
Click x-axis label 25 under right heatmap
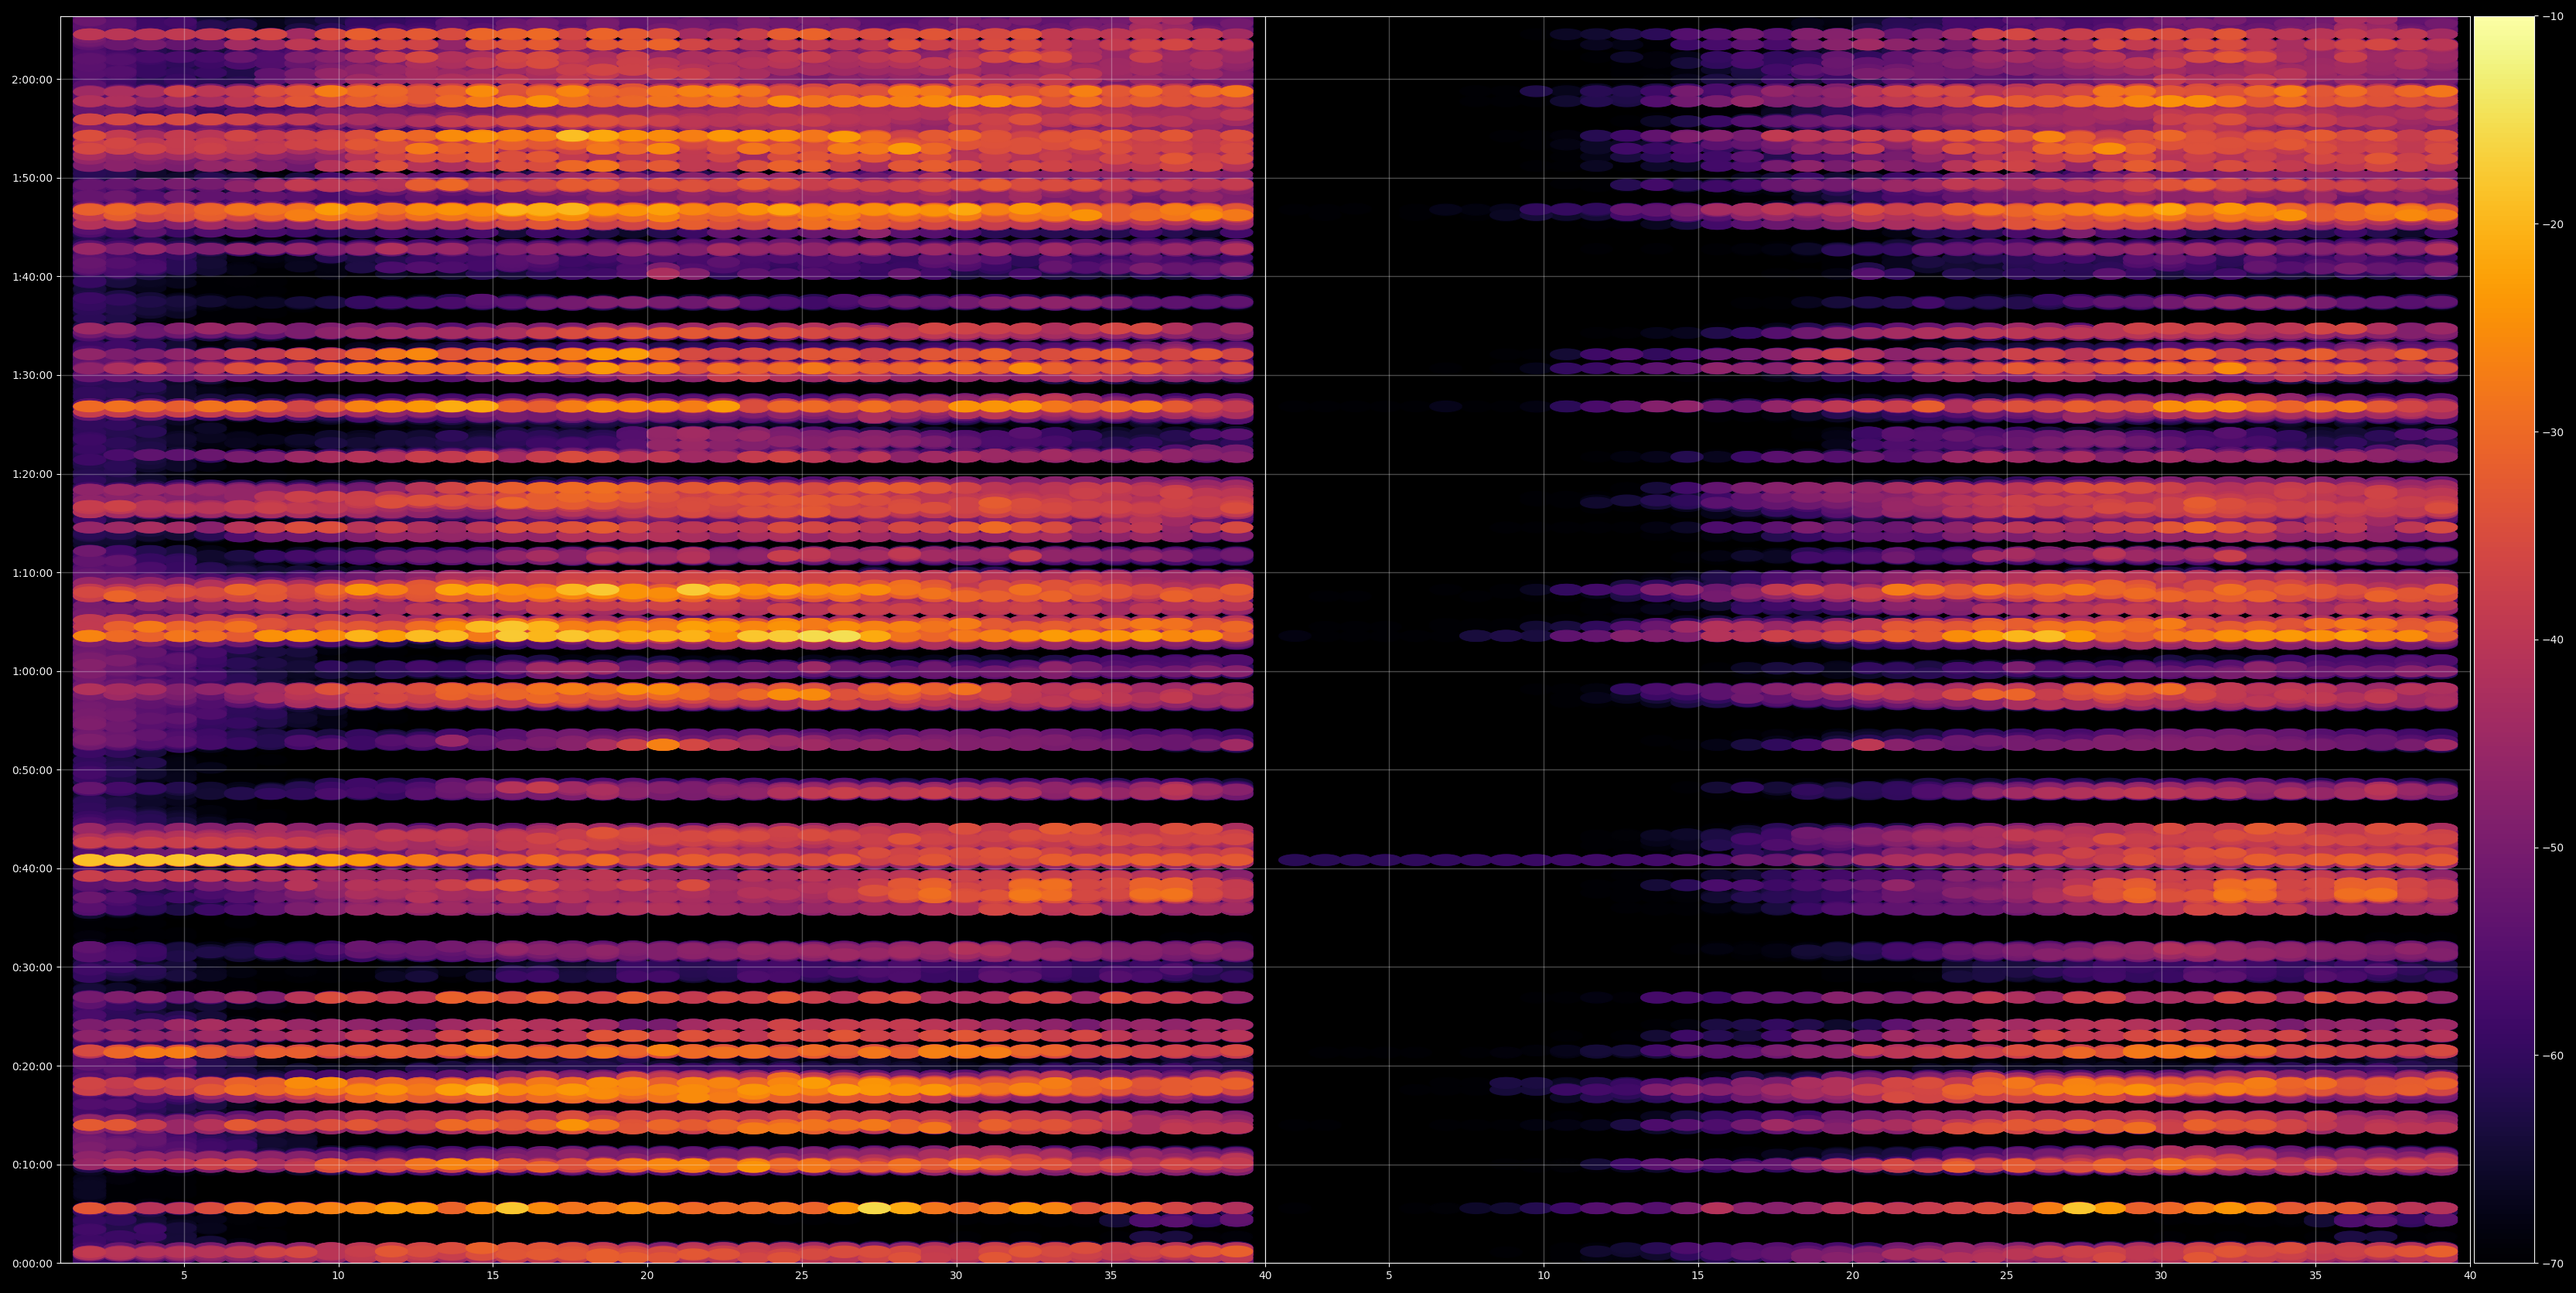pos(2007,1276)
